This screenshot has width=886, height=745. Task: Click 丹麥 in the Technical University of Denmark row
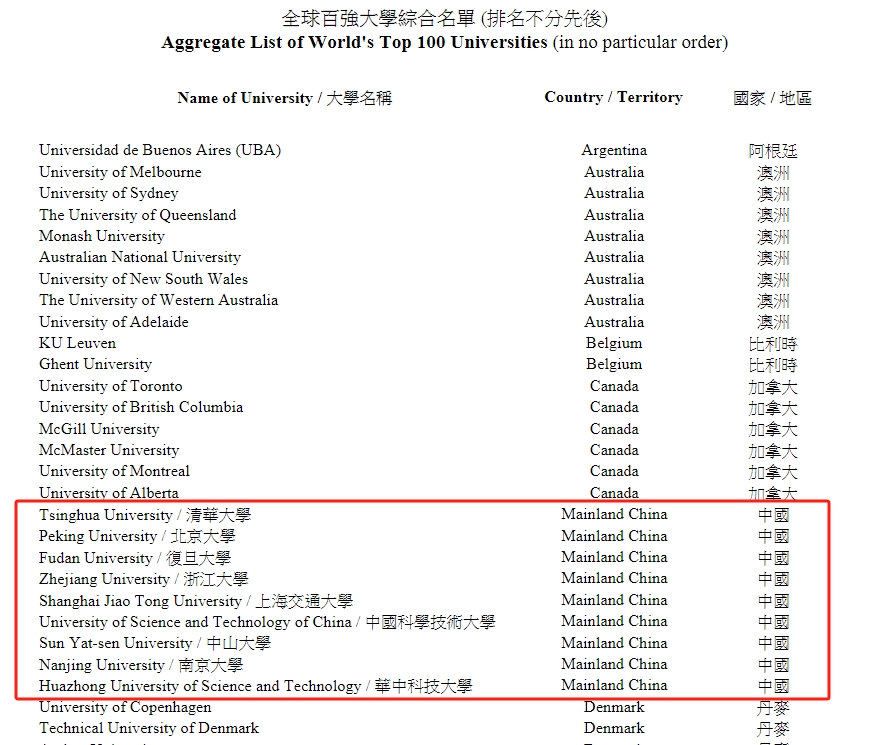(773, 729)
